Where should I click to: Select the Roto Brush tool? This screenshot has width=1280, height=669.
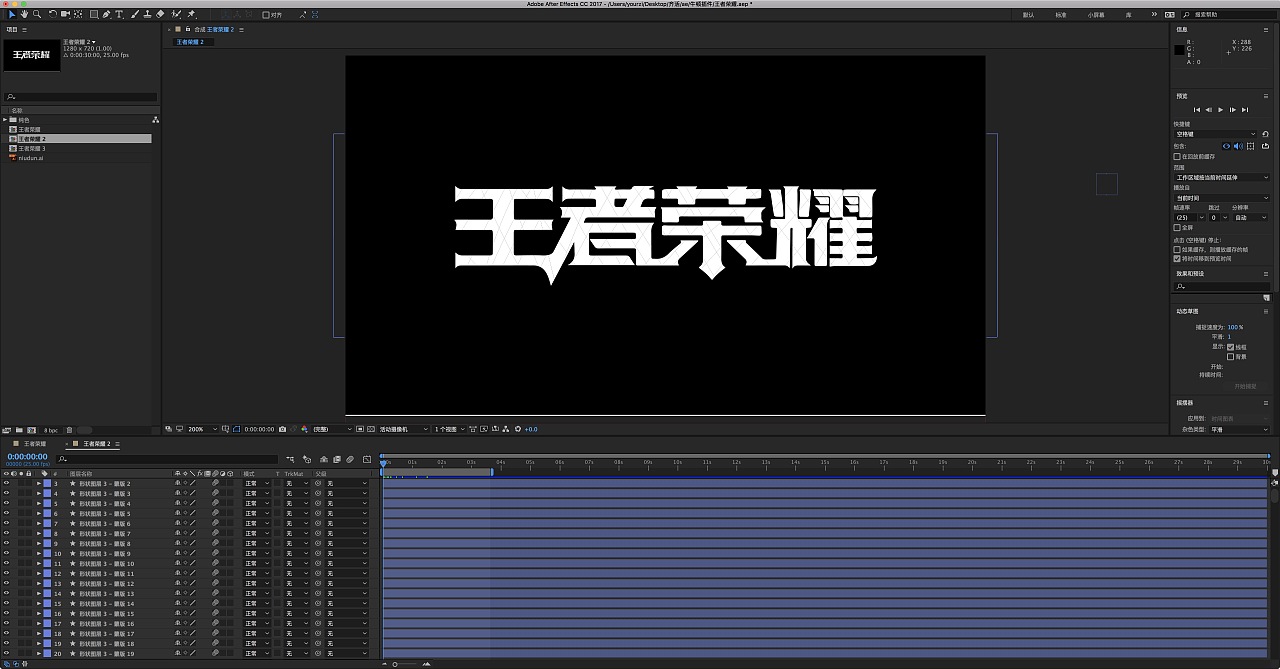[176, 14]
